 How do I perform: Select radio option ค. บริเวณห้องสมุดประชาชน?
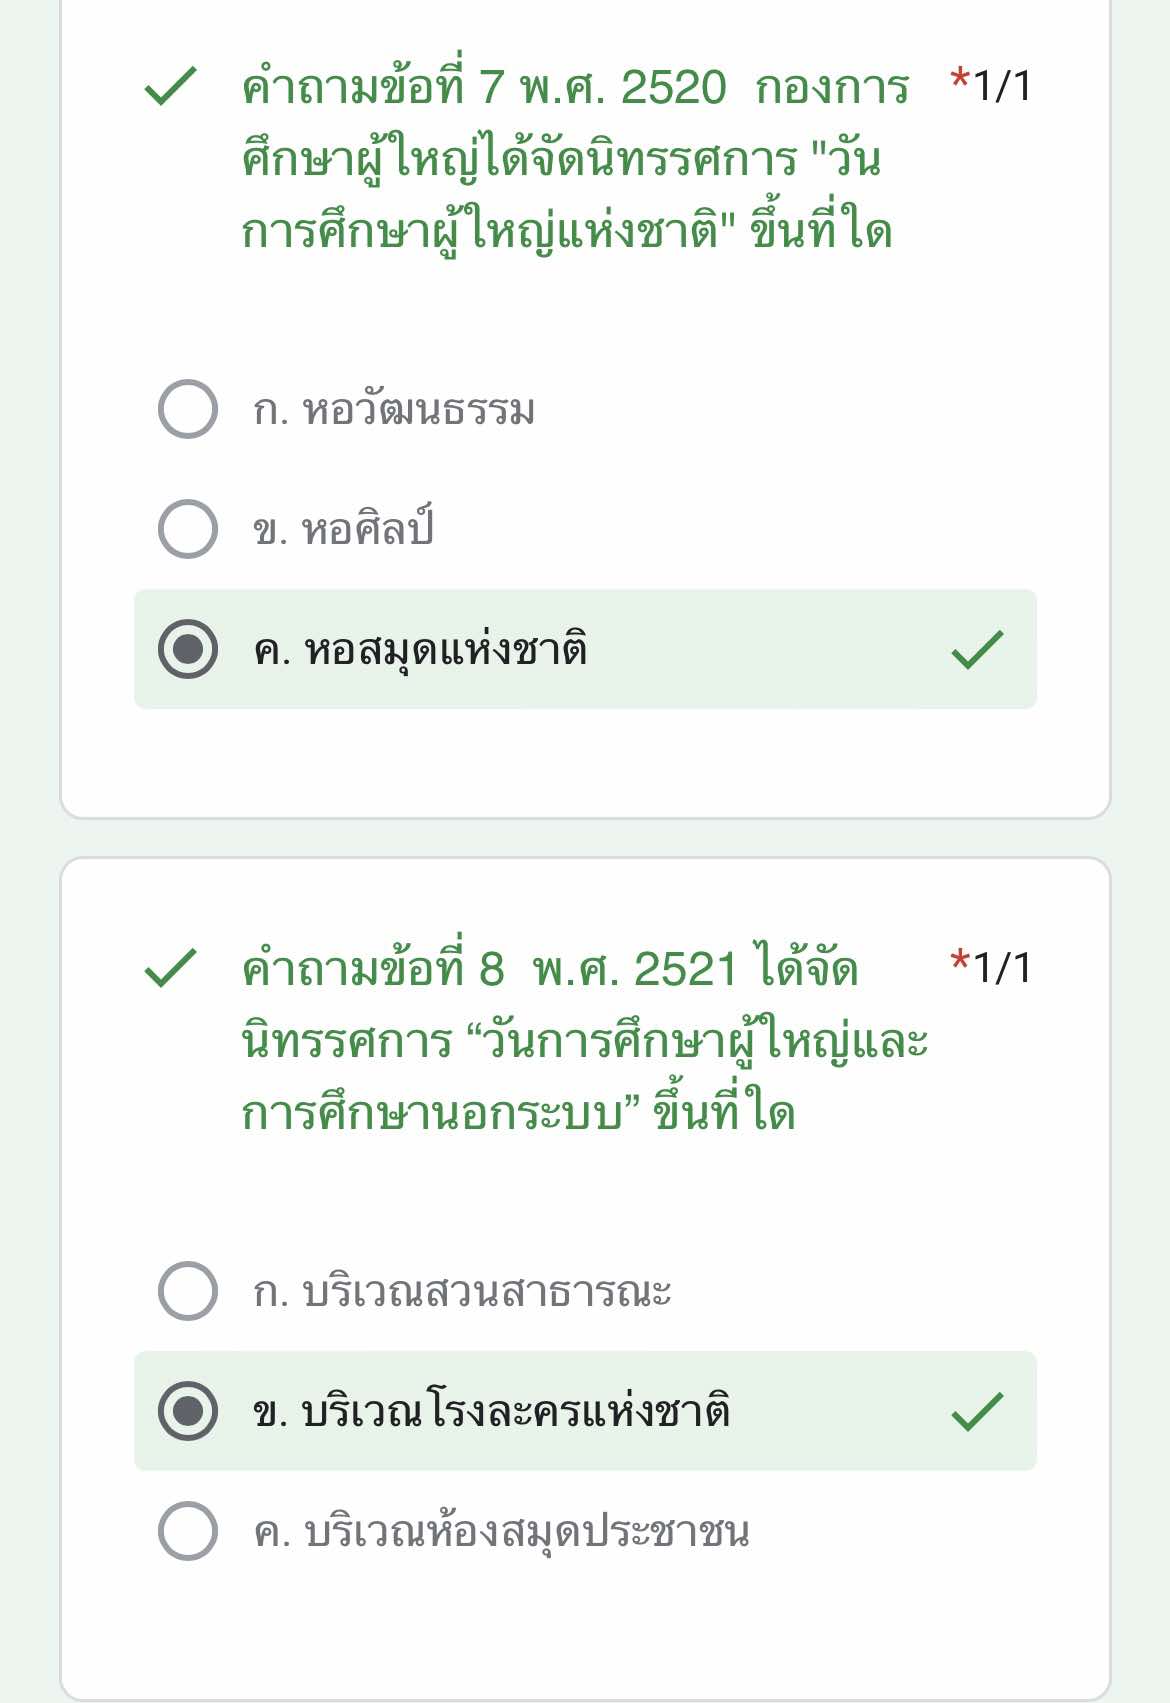(x=188, y=1531)
